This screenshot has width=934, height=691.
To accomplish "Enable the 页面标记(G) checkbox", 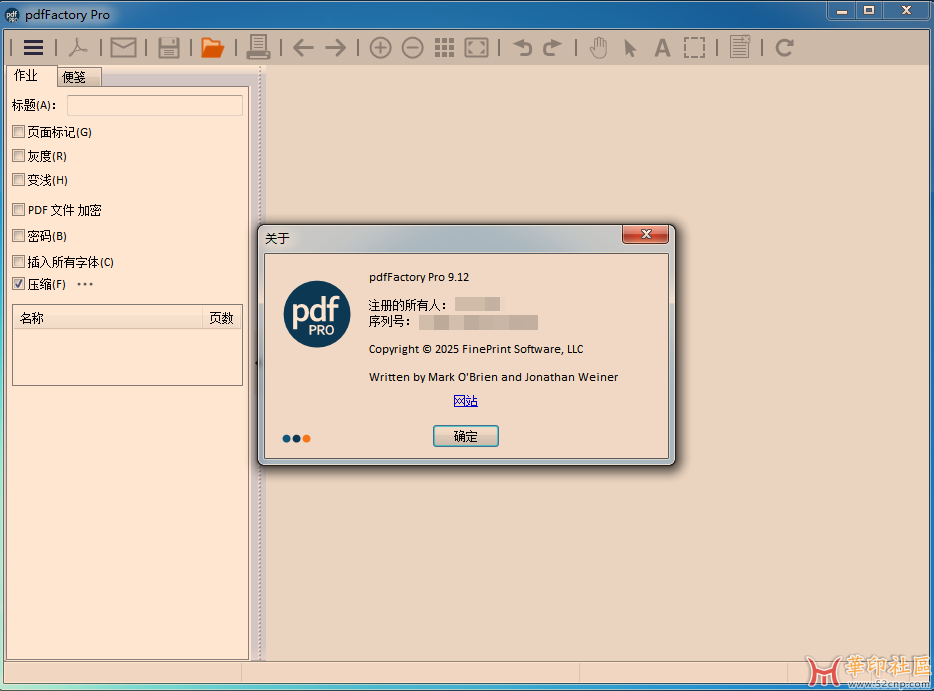I will pos(18,132).
